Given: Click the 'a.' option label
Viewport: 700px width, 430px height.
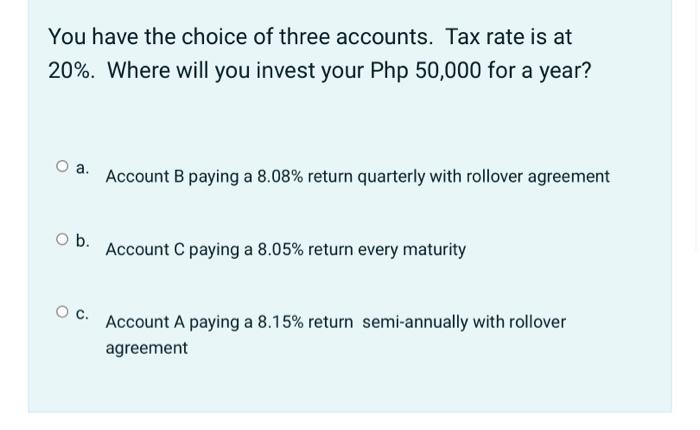Looking at the screenshot, I should tap(82, 168).
